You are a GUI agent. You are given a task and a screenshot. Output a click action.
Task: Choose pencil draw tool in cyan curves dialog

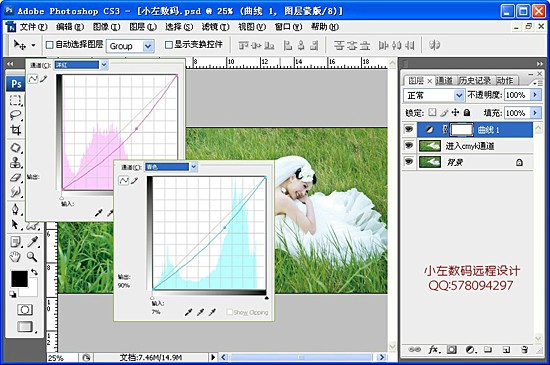[x=135, y=181]
